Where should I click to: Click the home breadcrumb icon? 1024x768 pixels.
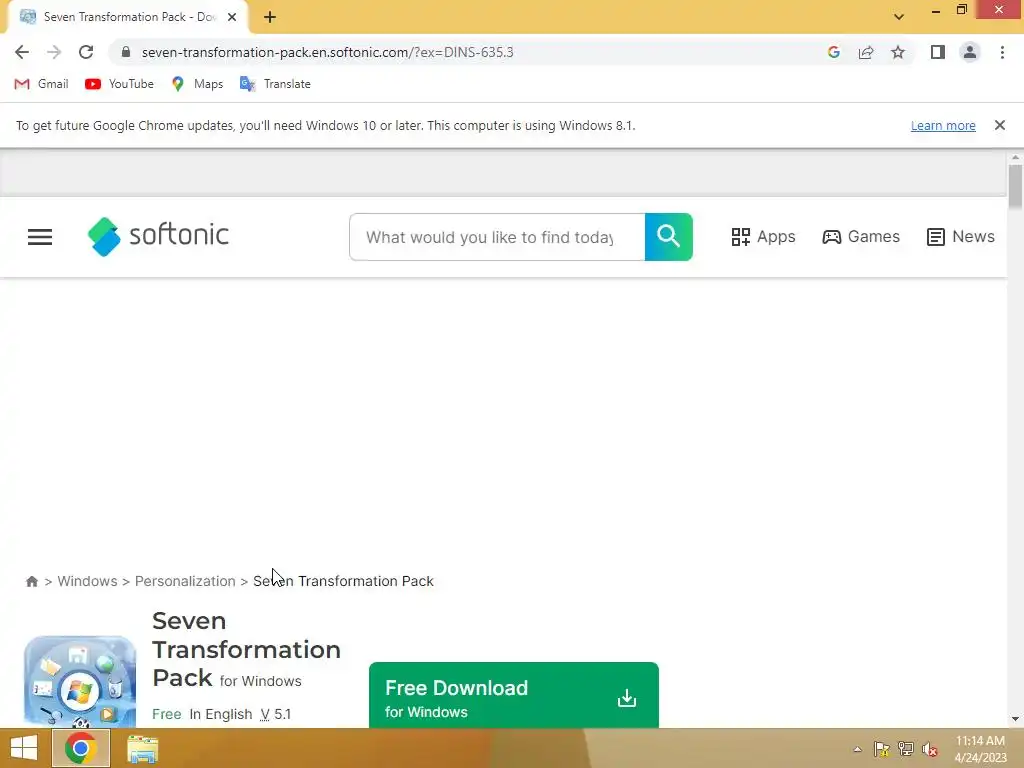tap(31, 581)
